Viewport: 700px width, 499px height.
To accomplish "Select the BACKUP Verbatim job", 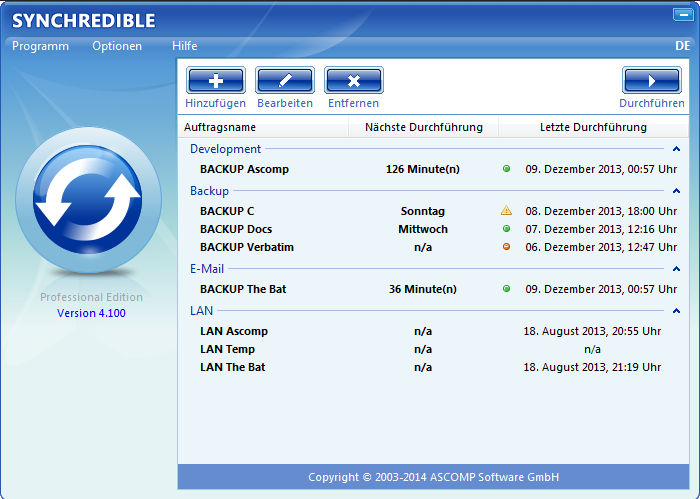I will (x=247, y=247).
